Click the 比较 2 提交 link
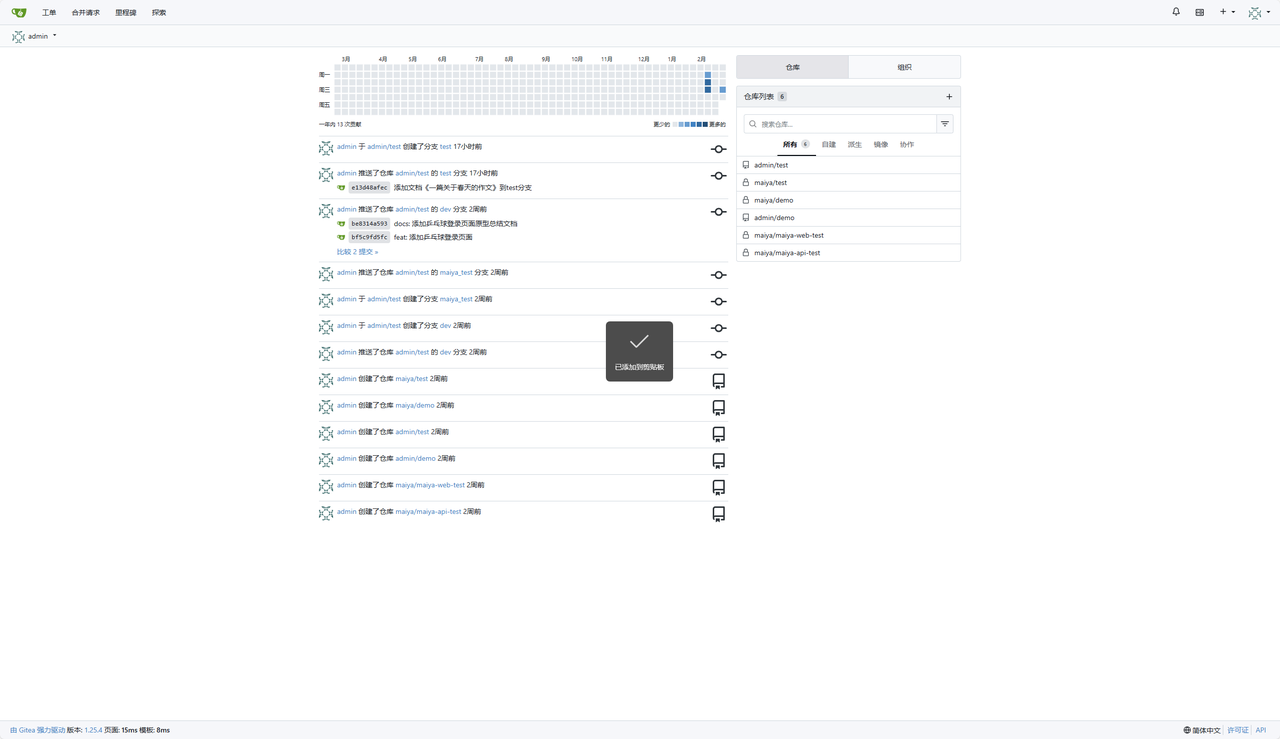The image size is (1280, 739). (357, 252)
